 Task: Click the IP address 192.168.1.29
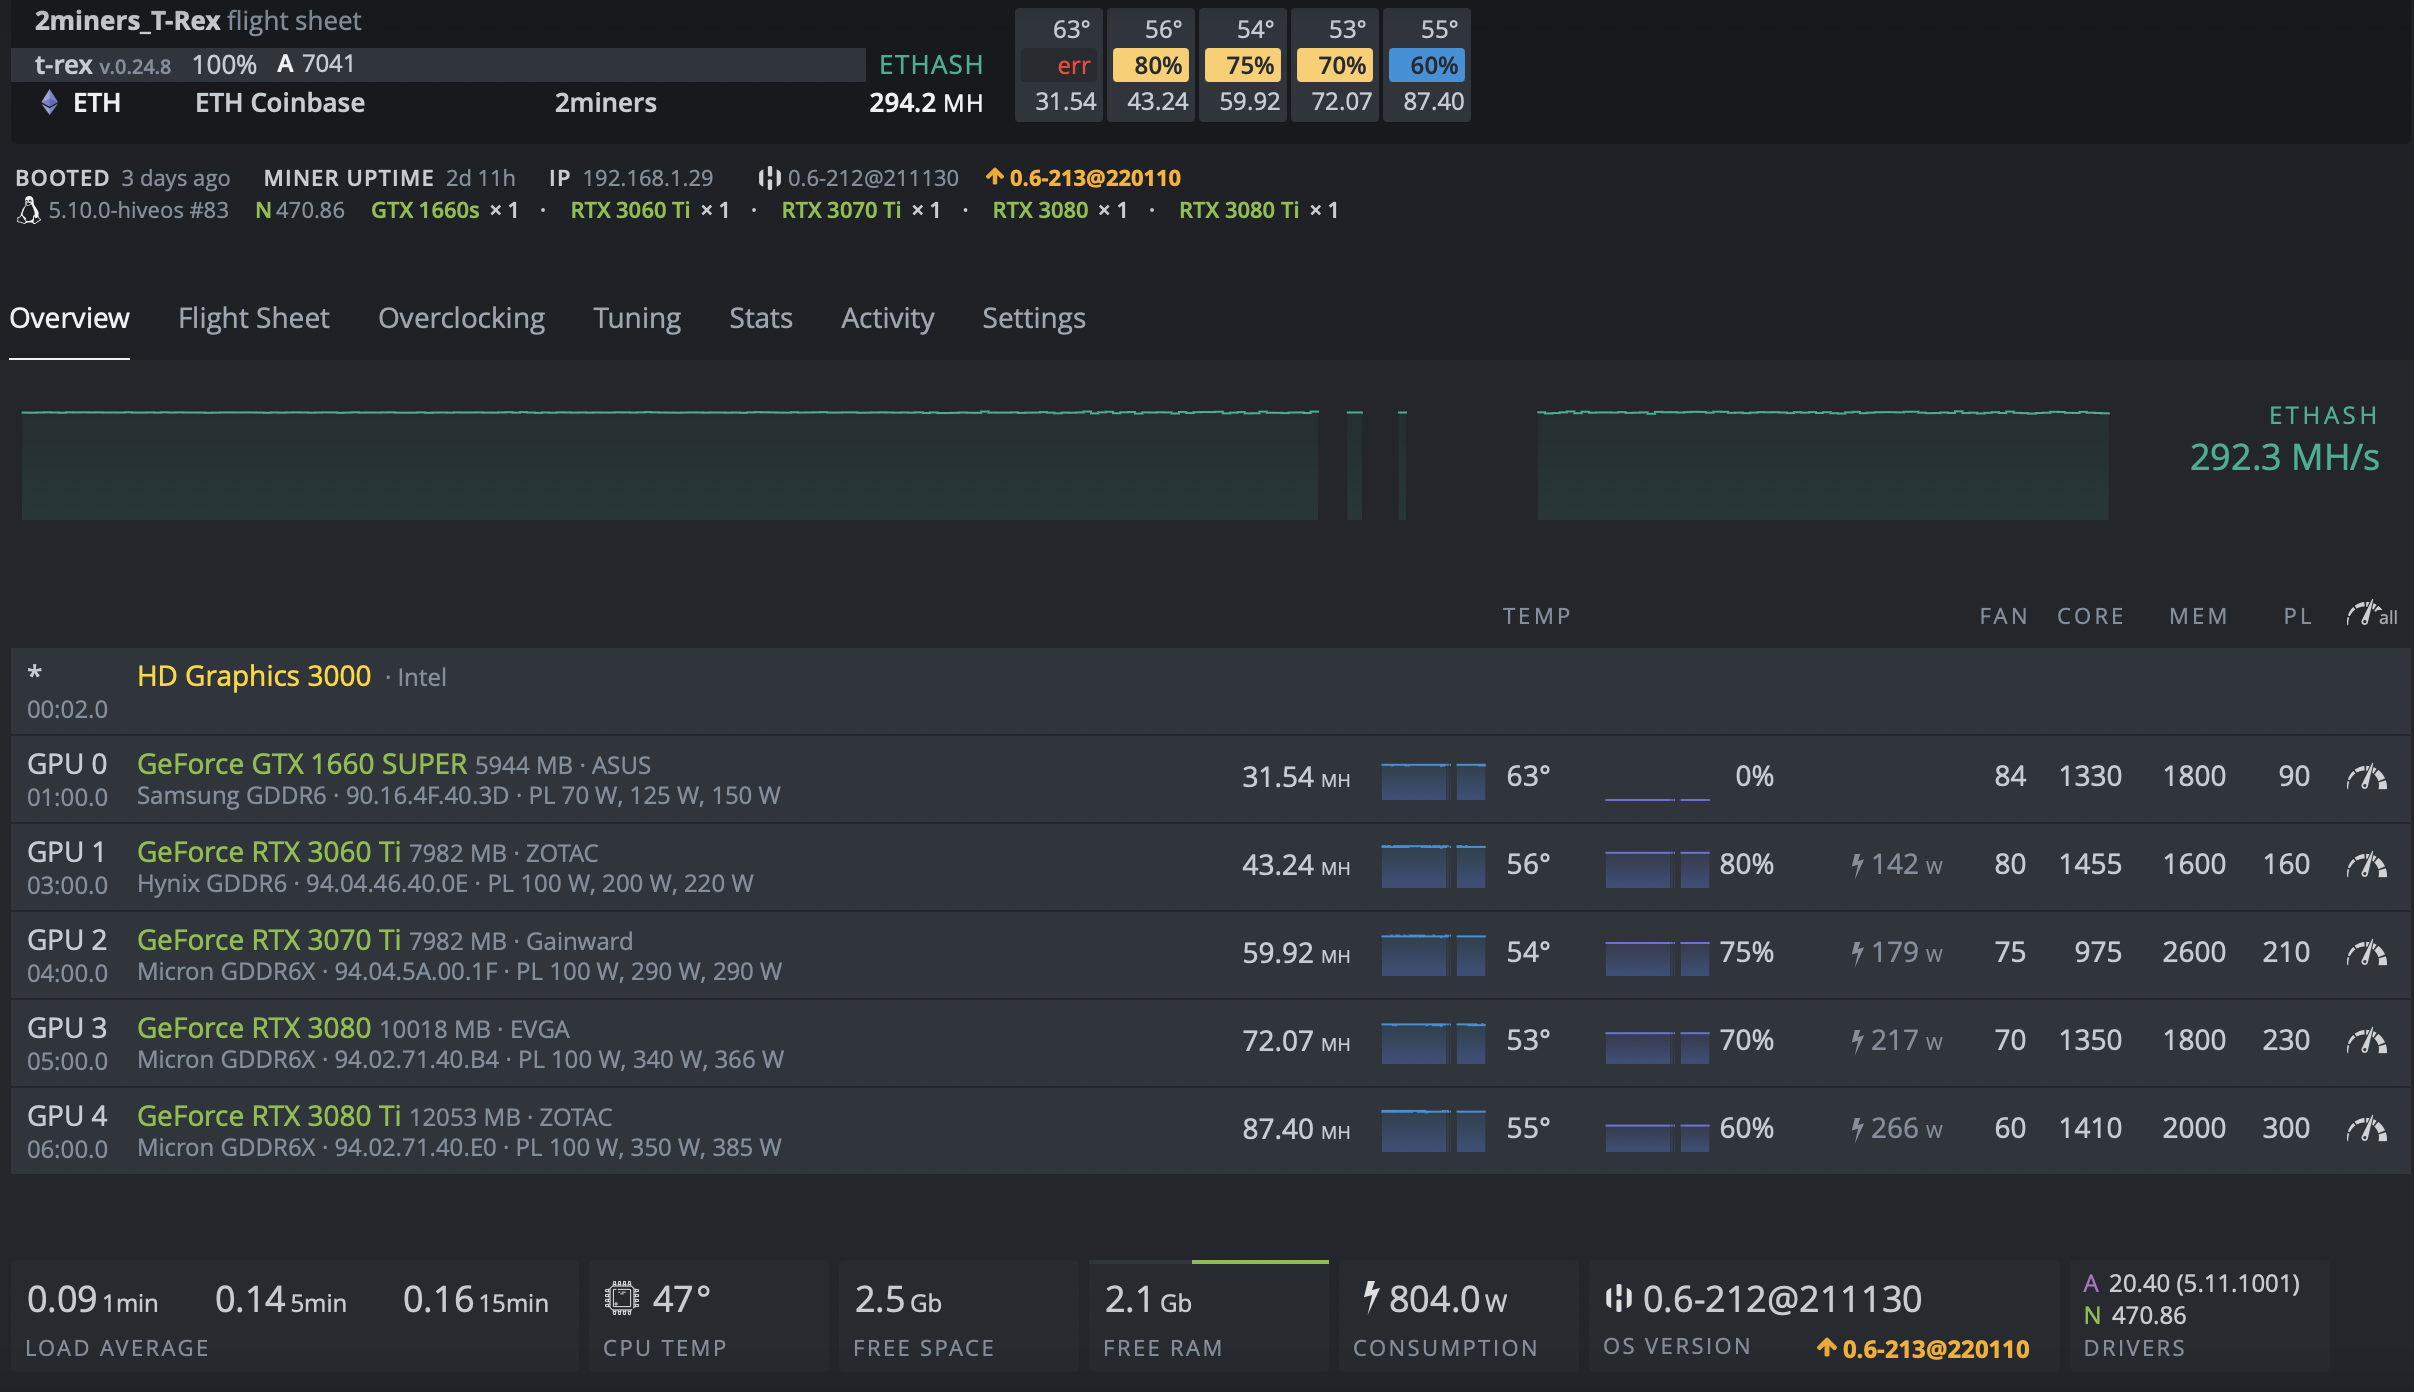[648, 178]
